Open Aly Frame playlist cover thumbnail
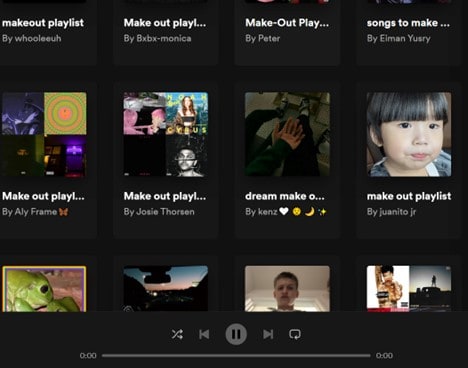 tap(44, 134)
